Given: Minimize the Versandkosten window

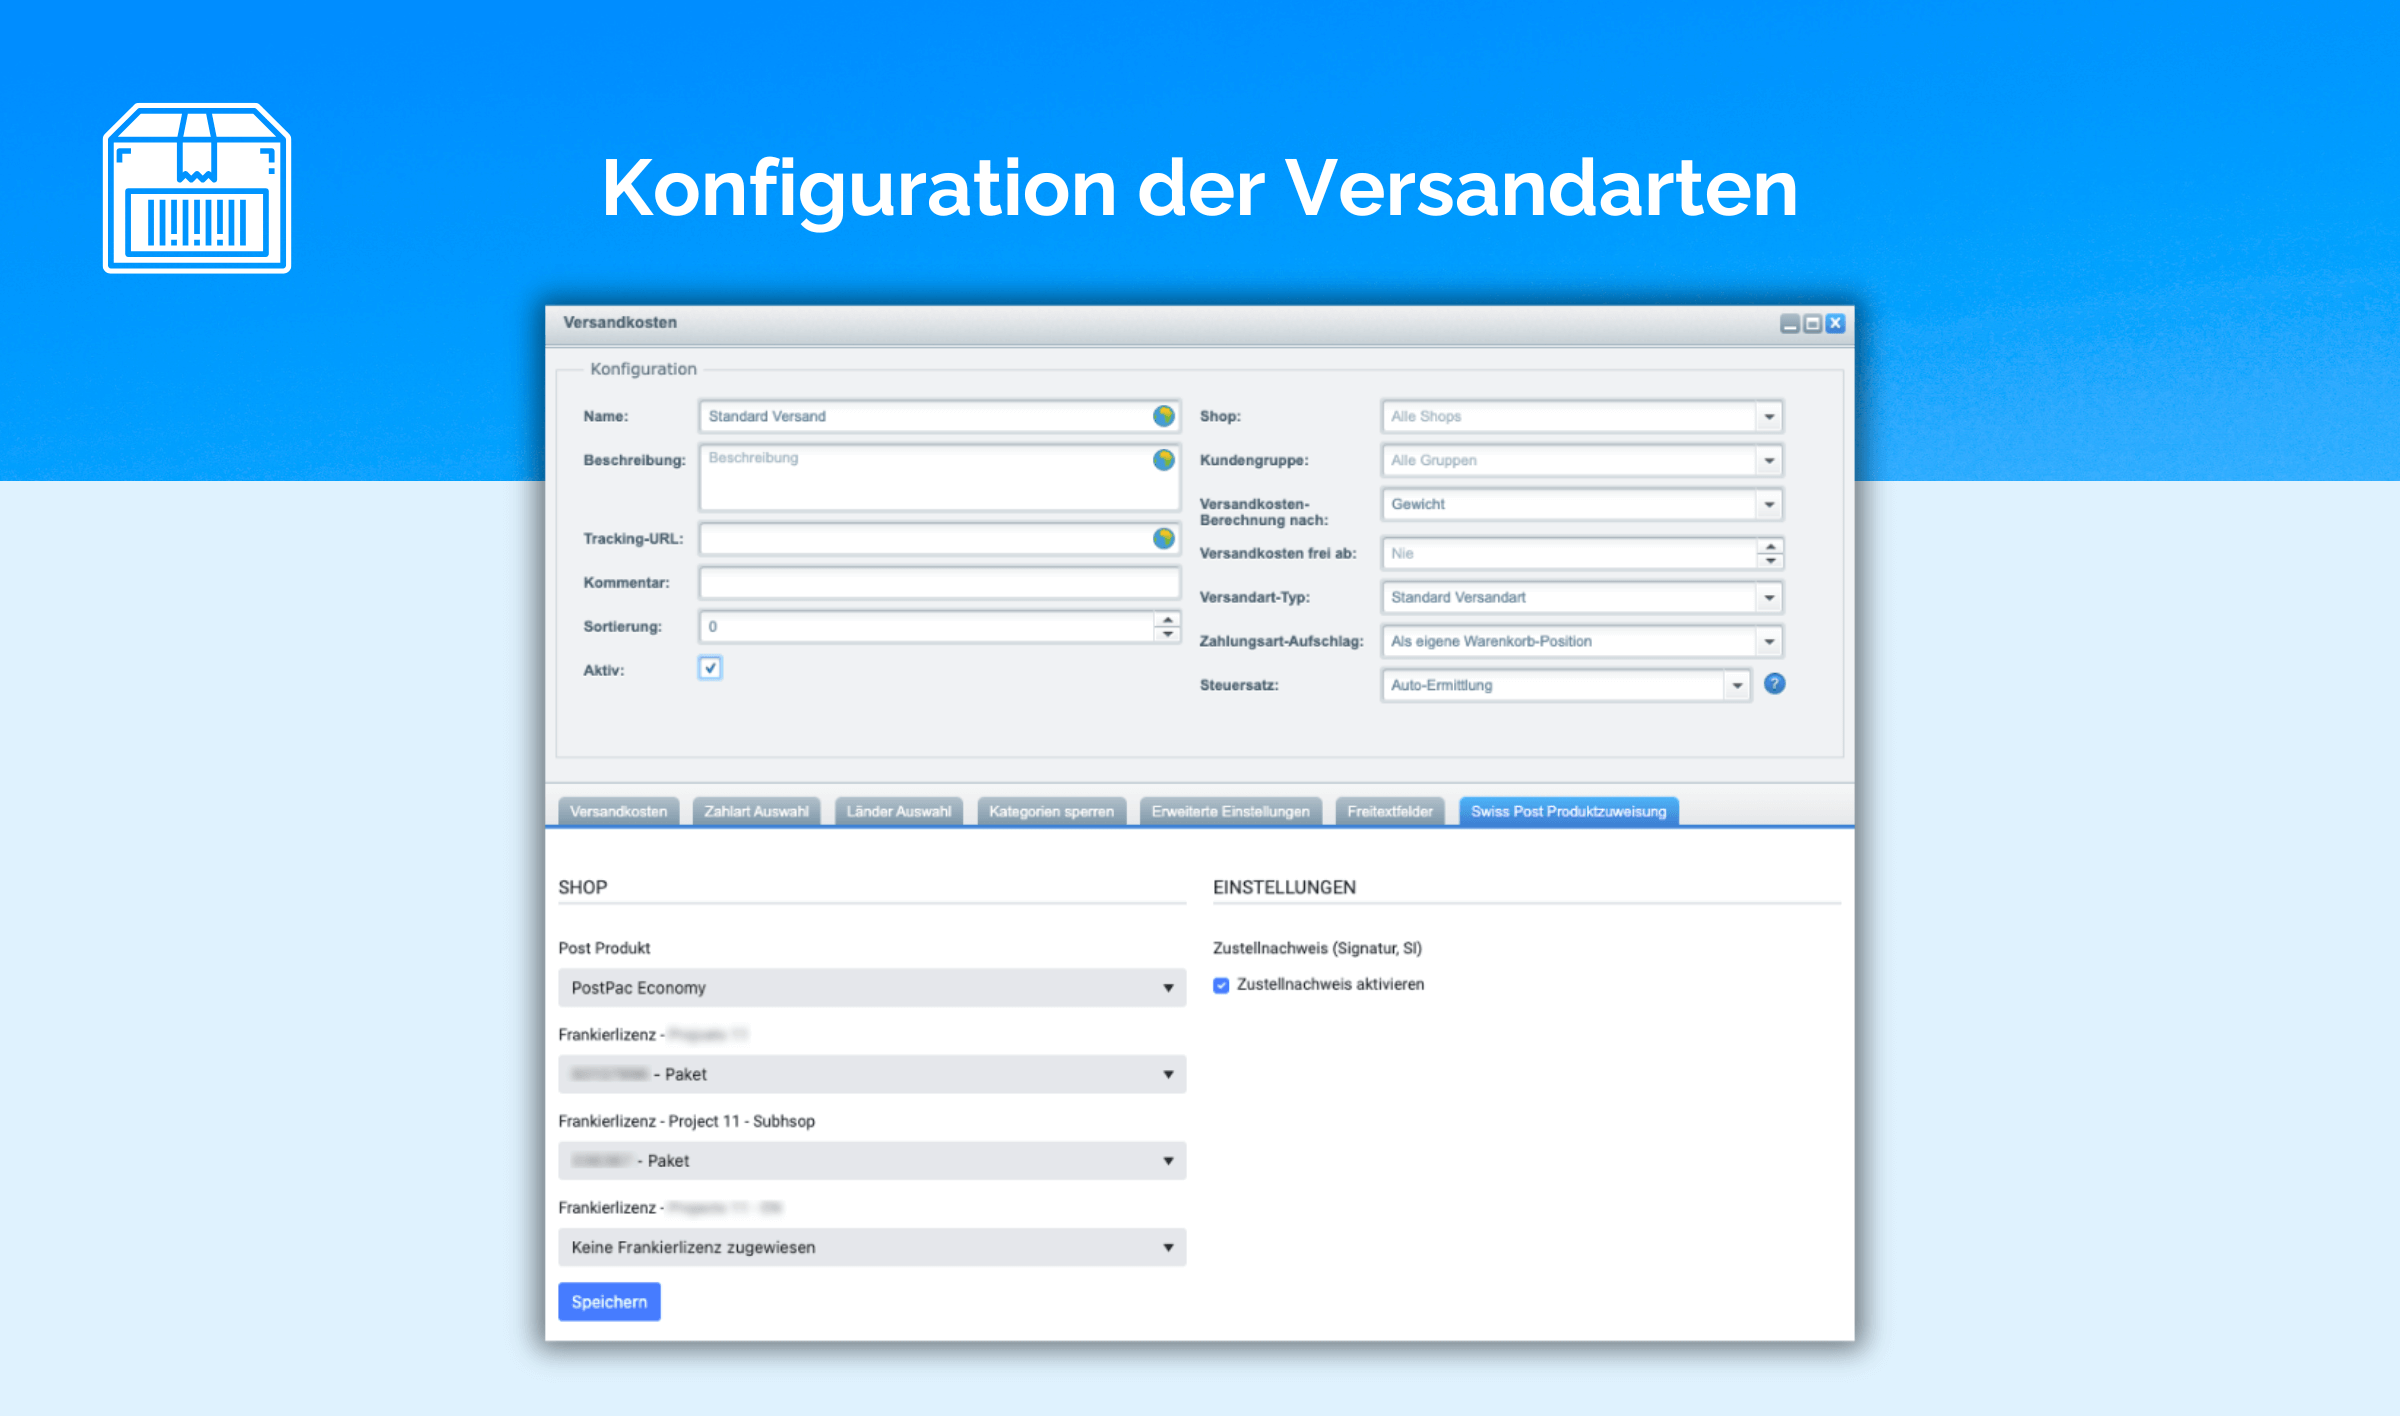Looking at the screenshot, I should (x=1790, y=323).
